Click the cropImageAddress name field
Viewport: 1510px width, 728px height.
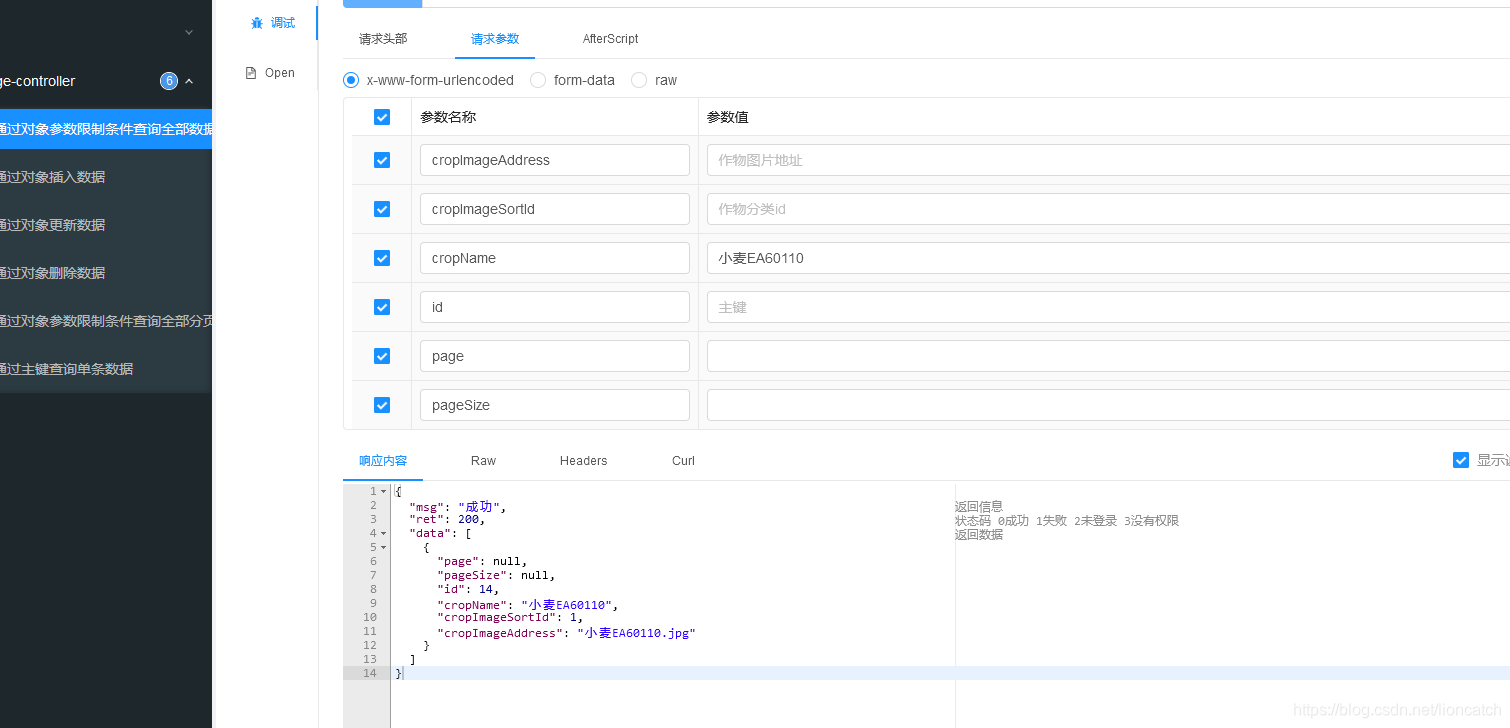click(555, 160)
